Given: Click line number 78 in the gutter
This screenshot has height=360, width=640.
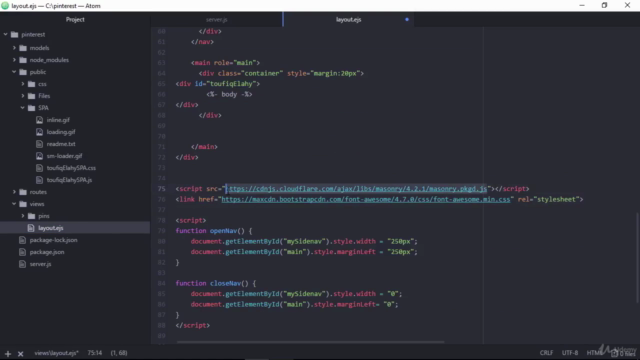Looking at the screenshot, I should click(162, 220).
